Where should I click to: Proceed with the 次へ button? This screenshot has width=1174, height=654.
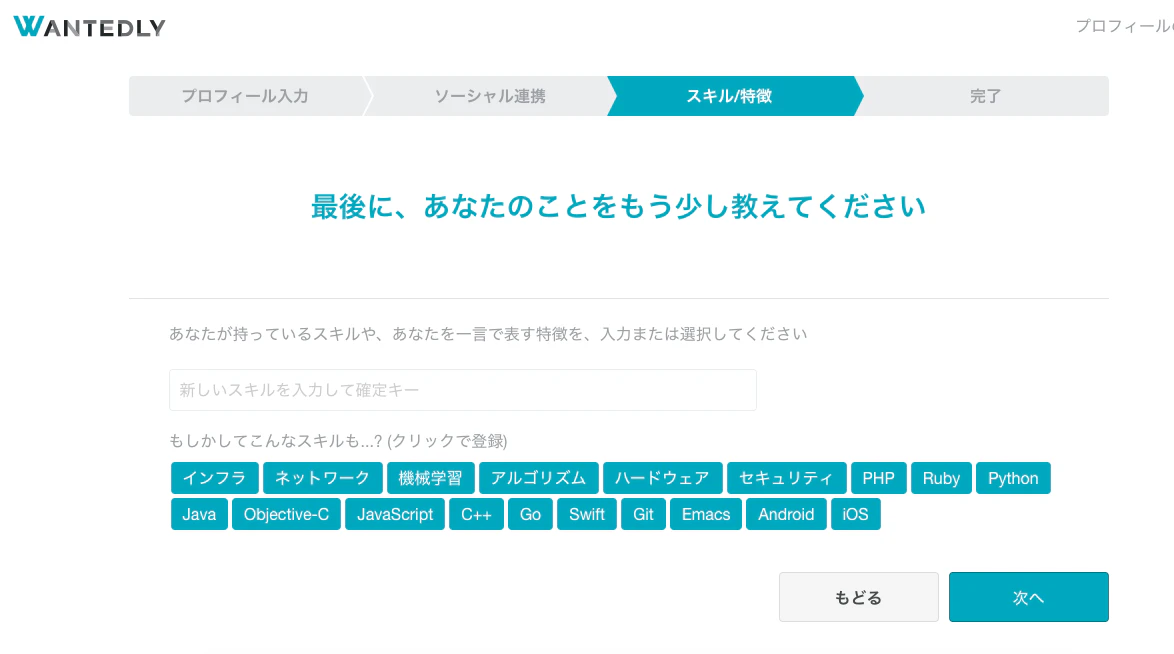tap(1029, 597)
